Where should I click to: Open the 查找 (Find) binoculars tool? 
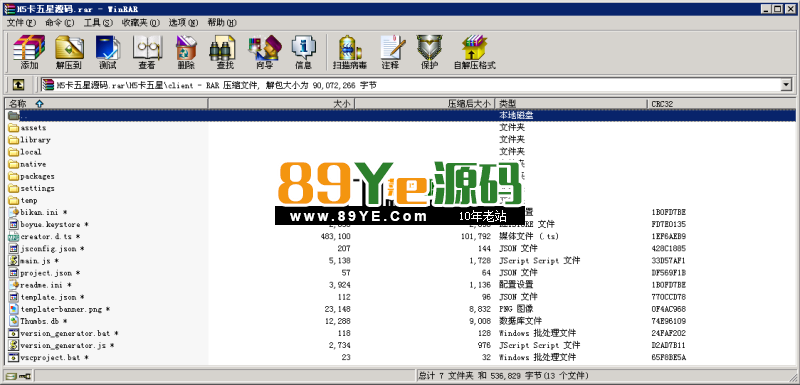pyautogui.click(x=225, y=52)
